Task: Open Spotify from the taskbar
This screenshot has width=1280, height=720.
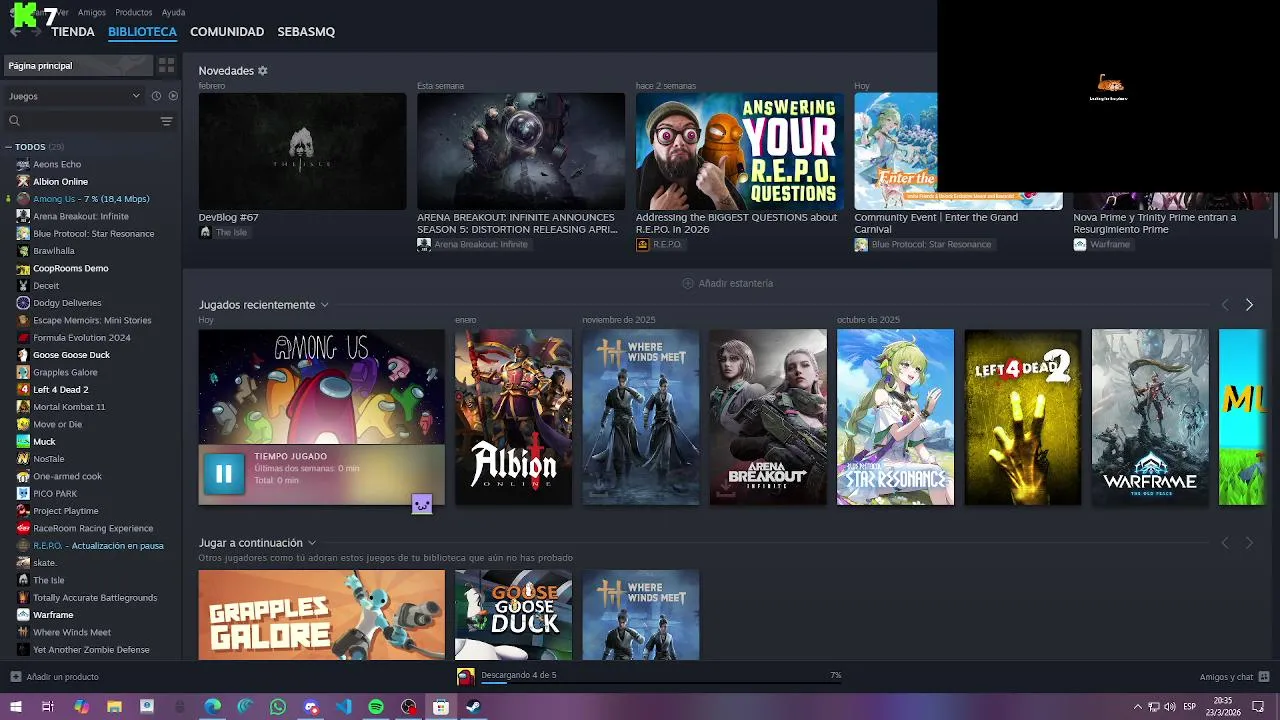Action: 376,707
